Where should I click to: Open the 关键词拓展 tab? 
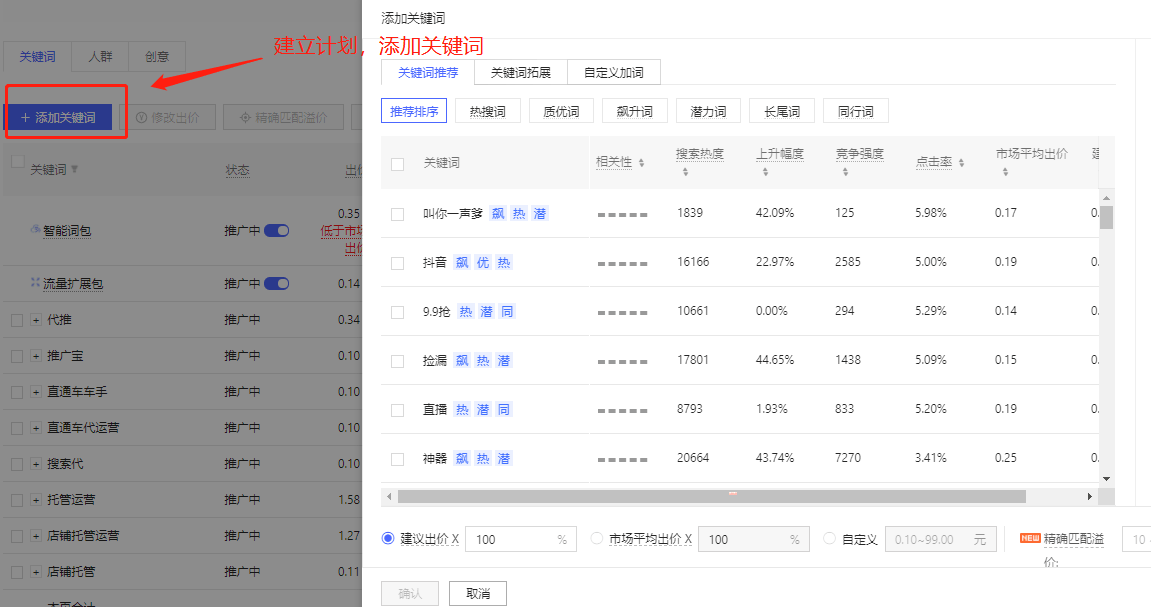pyautogui.click(x=520, y=73)
